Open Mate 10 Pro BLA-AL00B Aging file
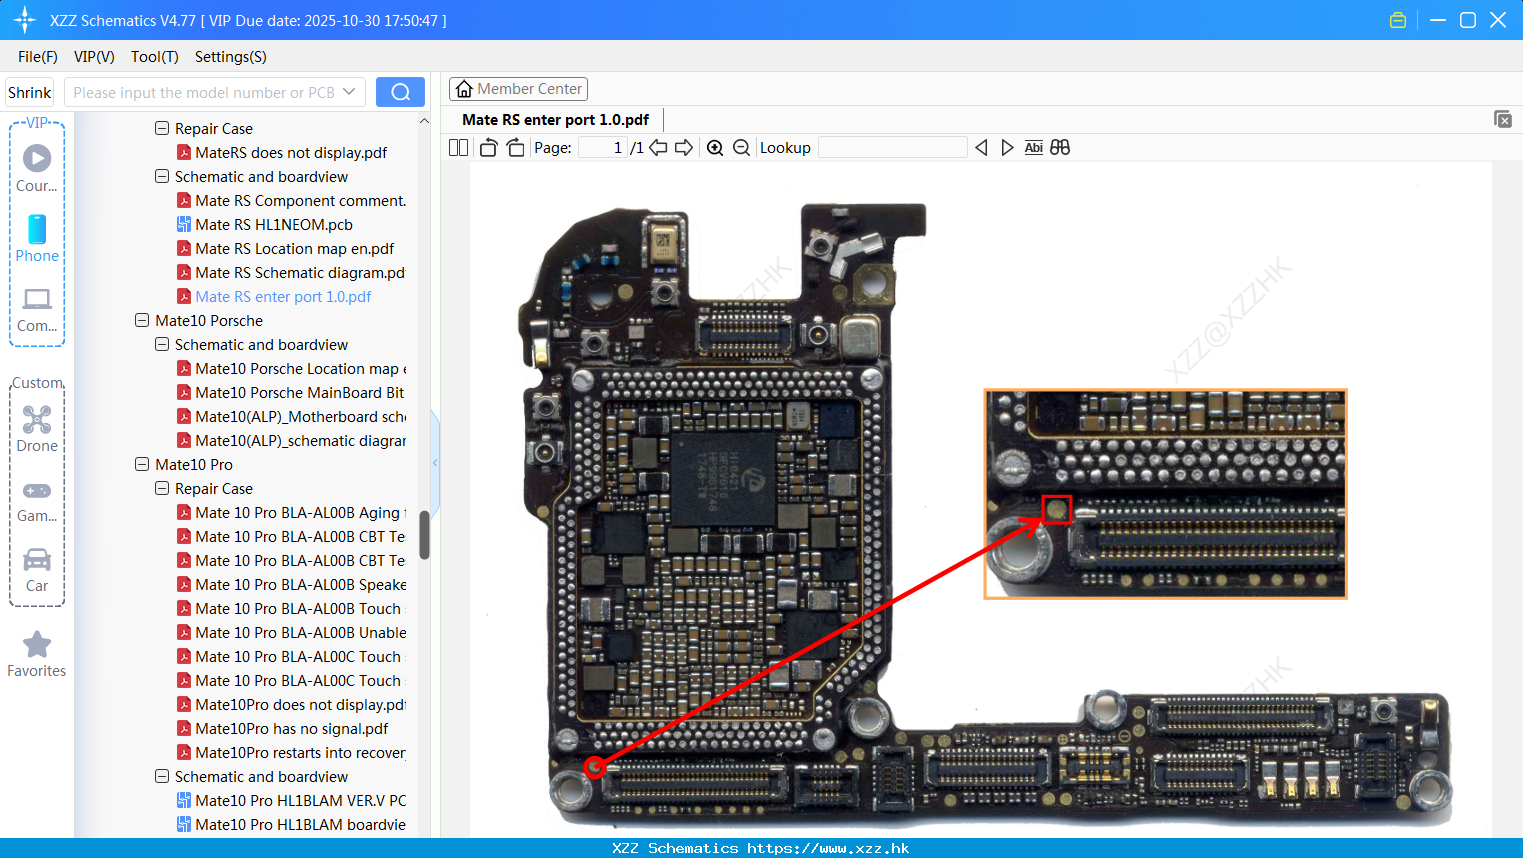The width and height of the screenshot is (1523, 858). [292, 513]
